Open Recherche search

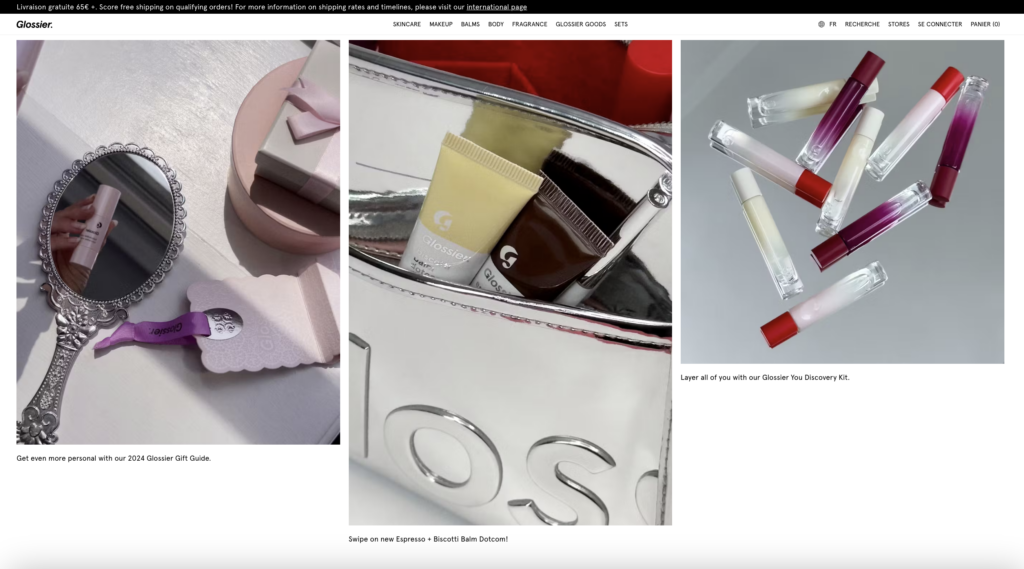pos(862,24)
